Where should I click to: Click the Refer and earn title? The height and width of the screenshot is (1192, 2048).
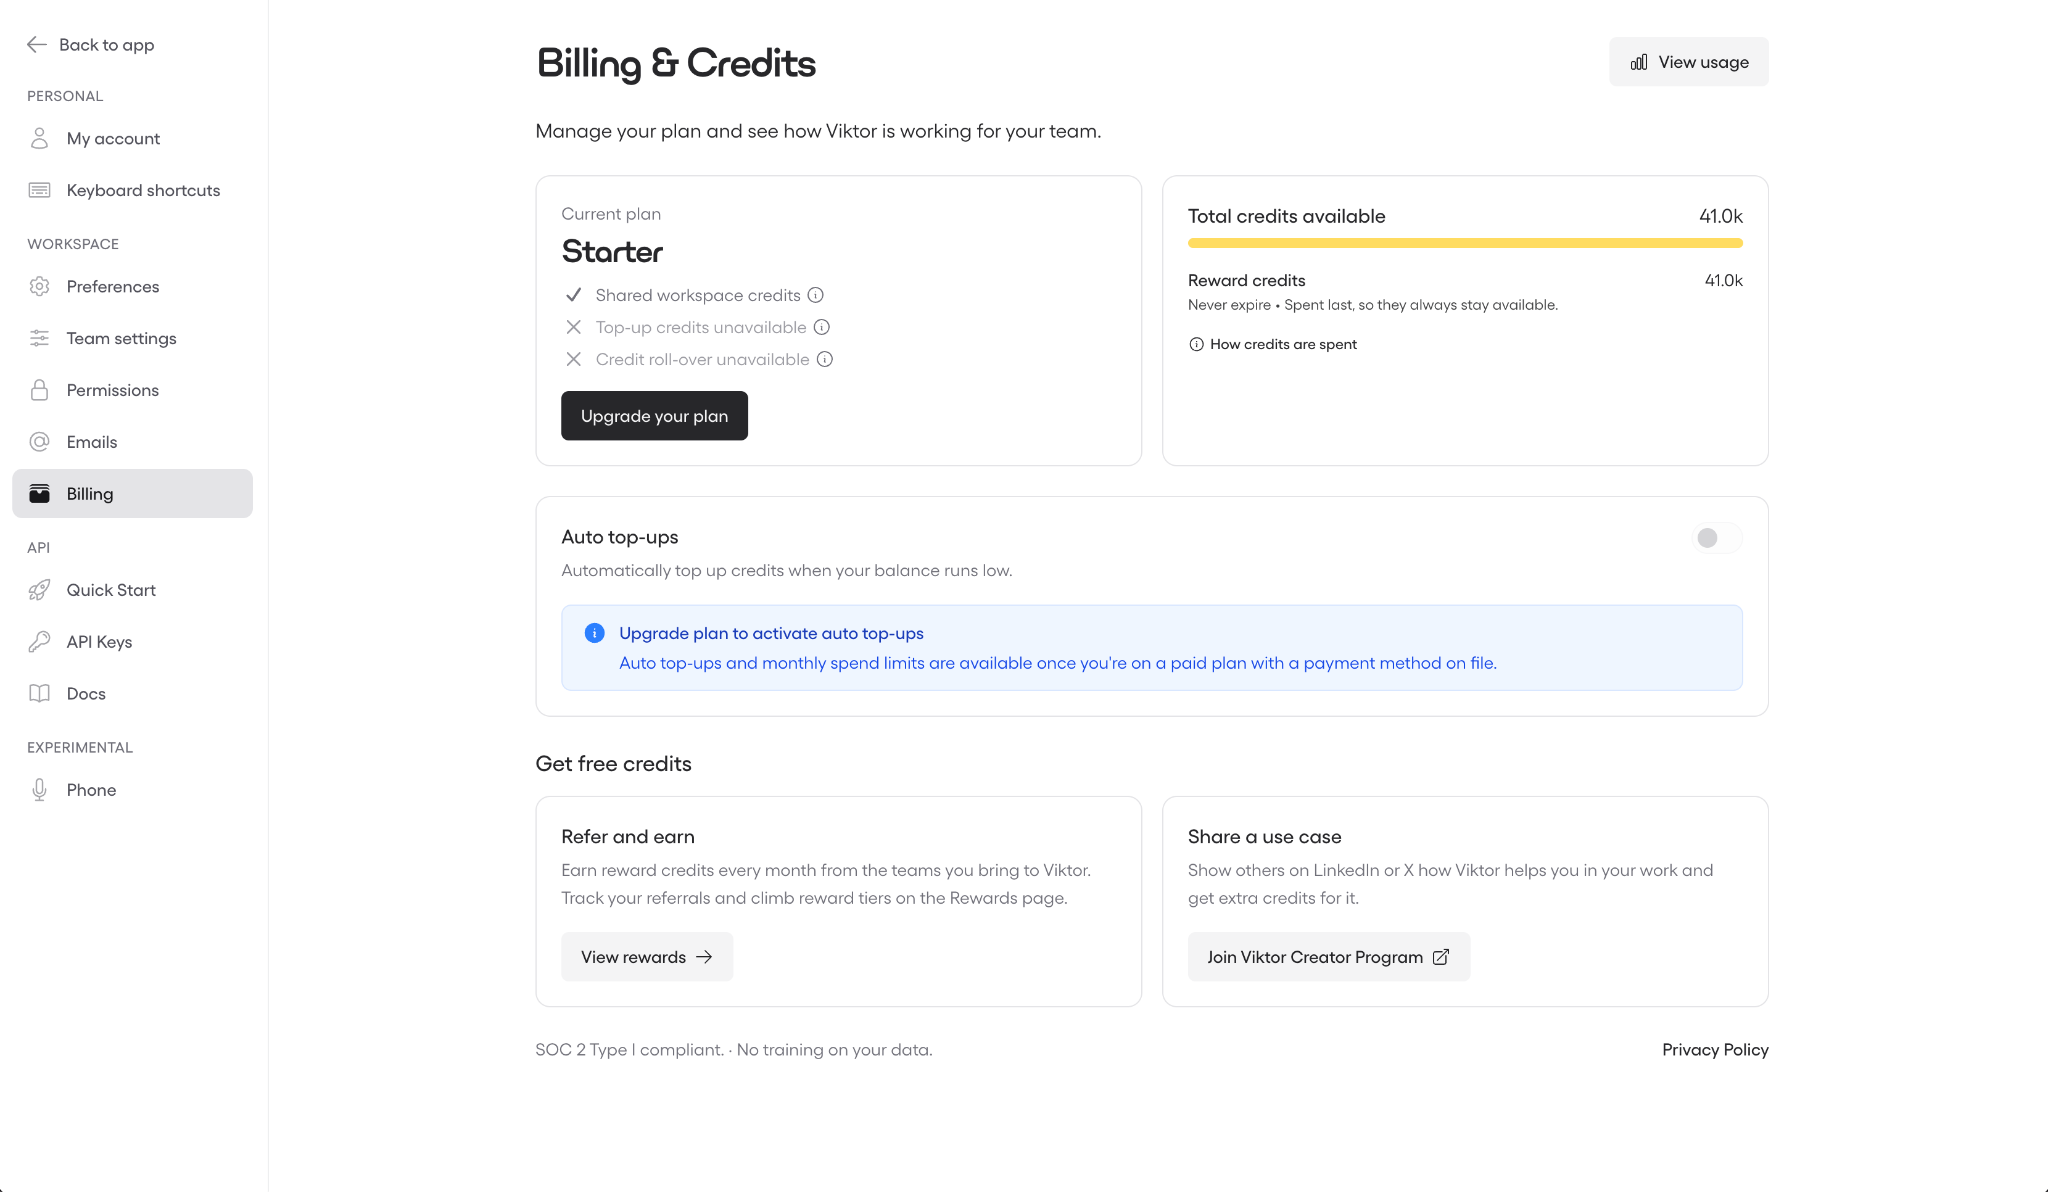click(628, 837)
